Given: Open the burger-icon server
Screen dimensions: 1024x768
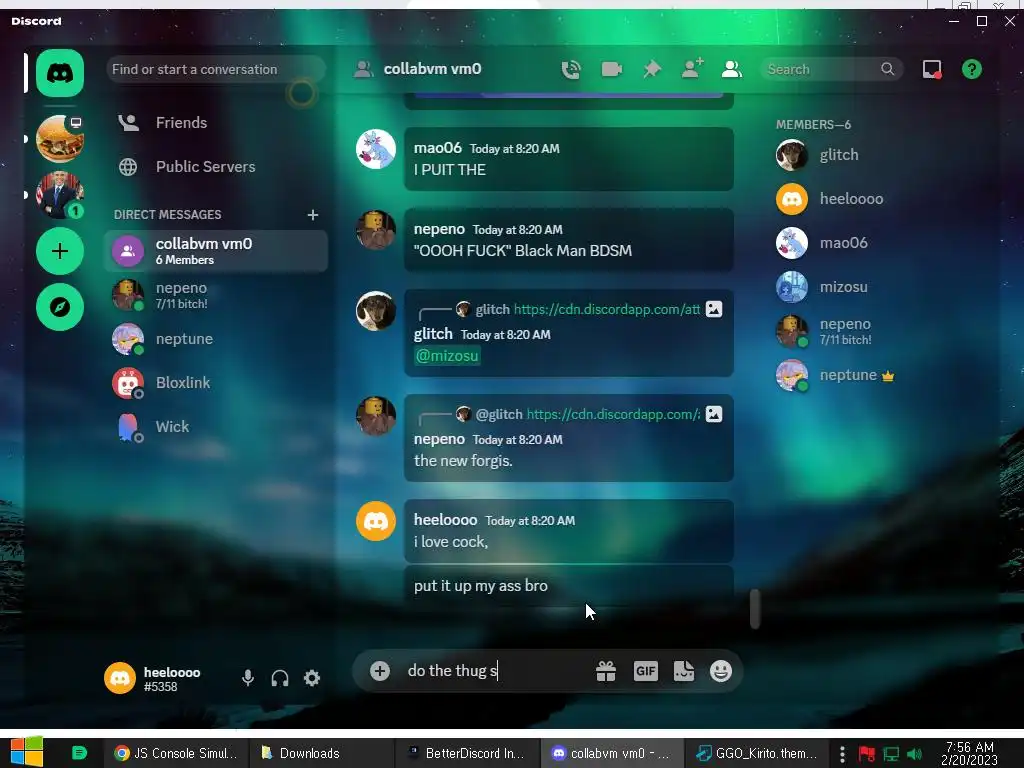Looking at the screenshot, I should 59,139.
